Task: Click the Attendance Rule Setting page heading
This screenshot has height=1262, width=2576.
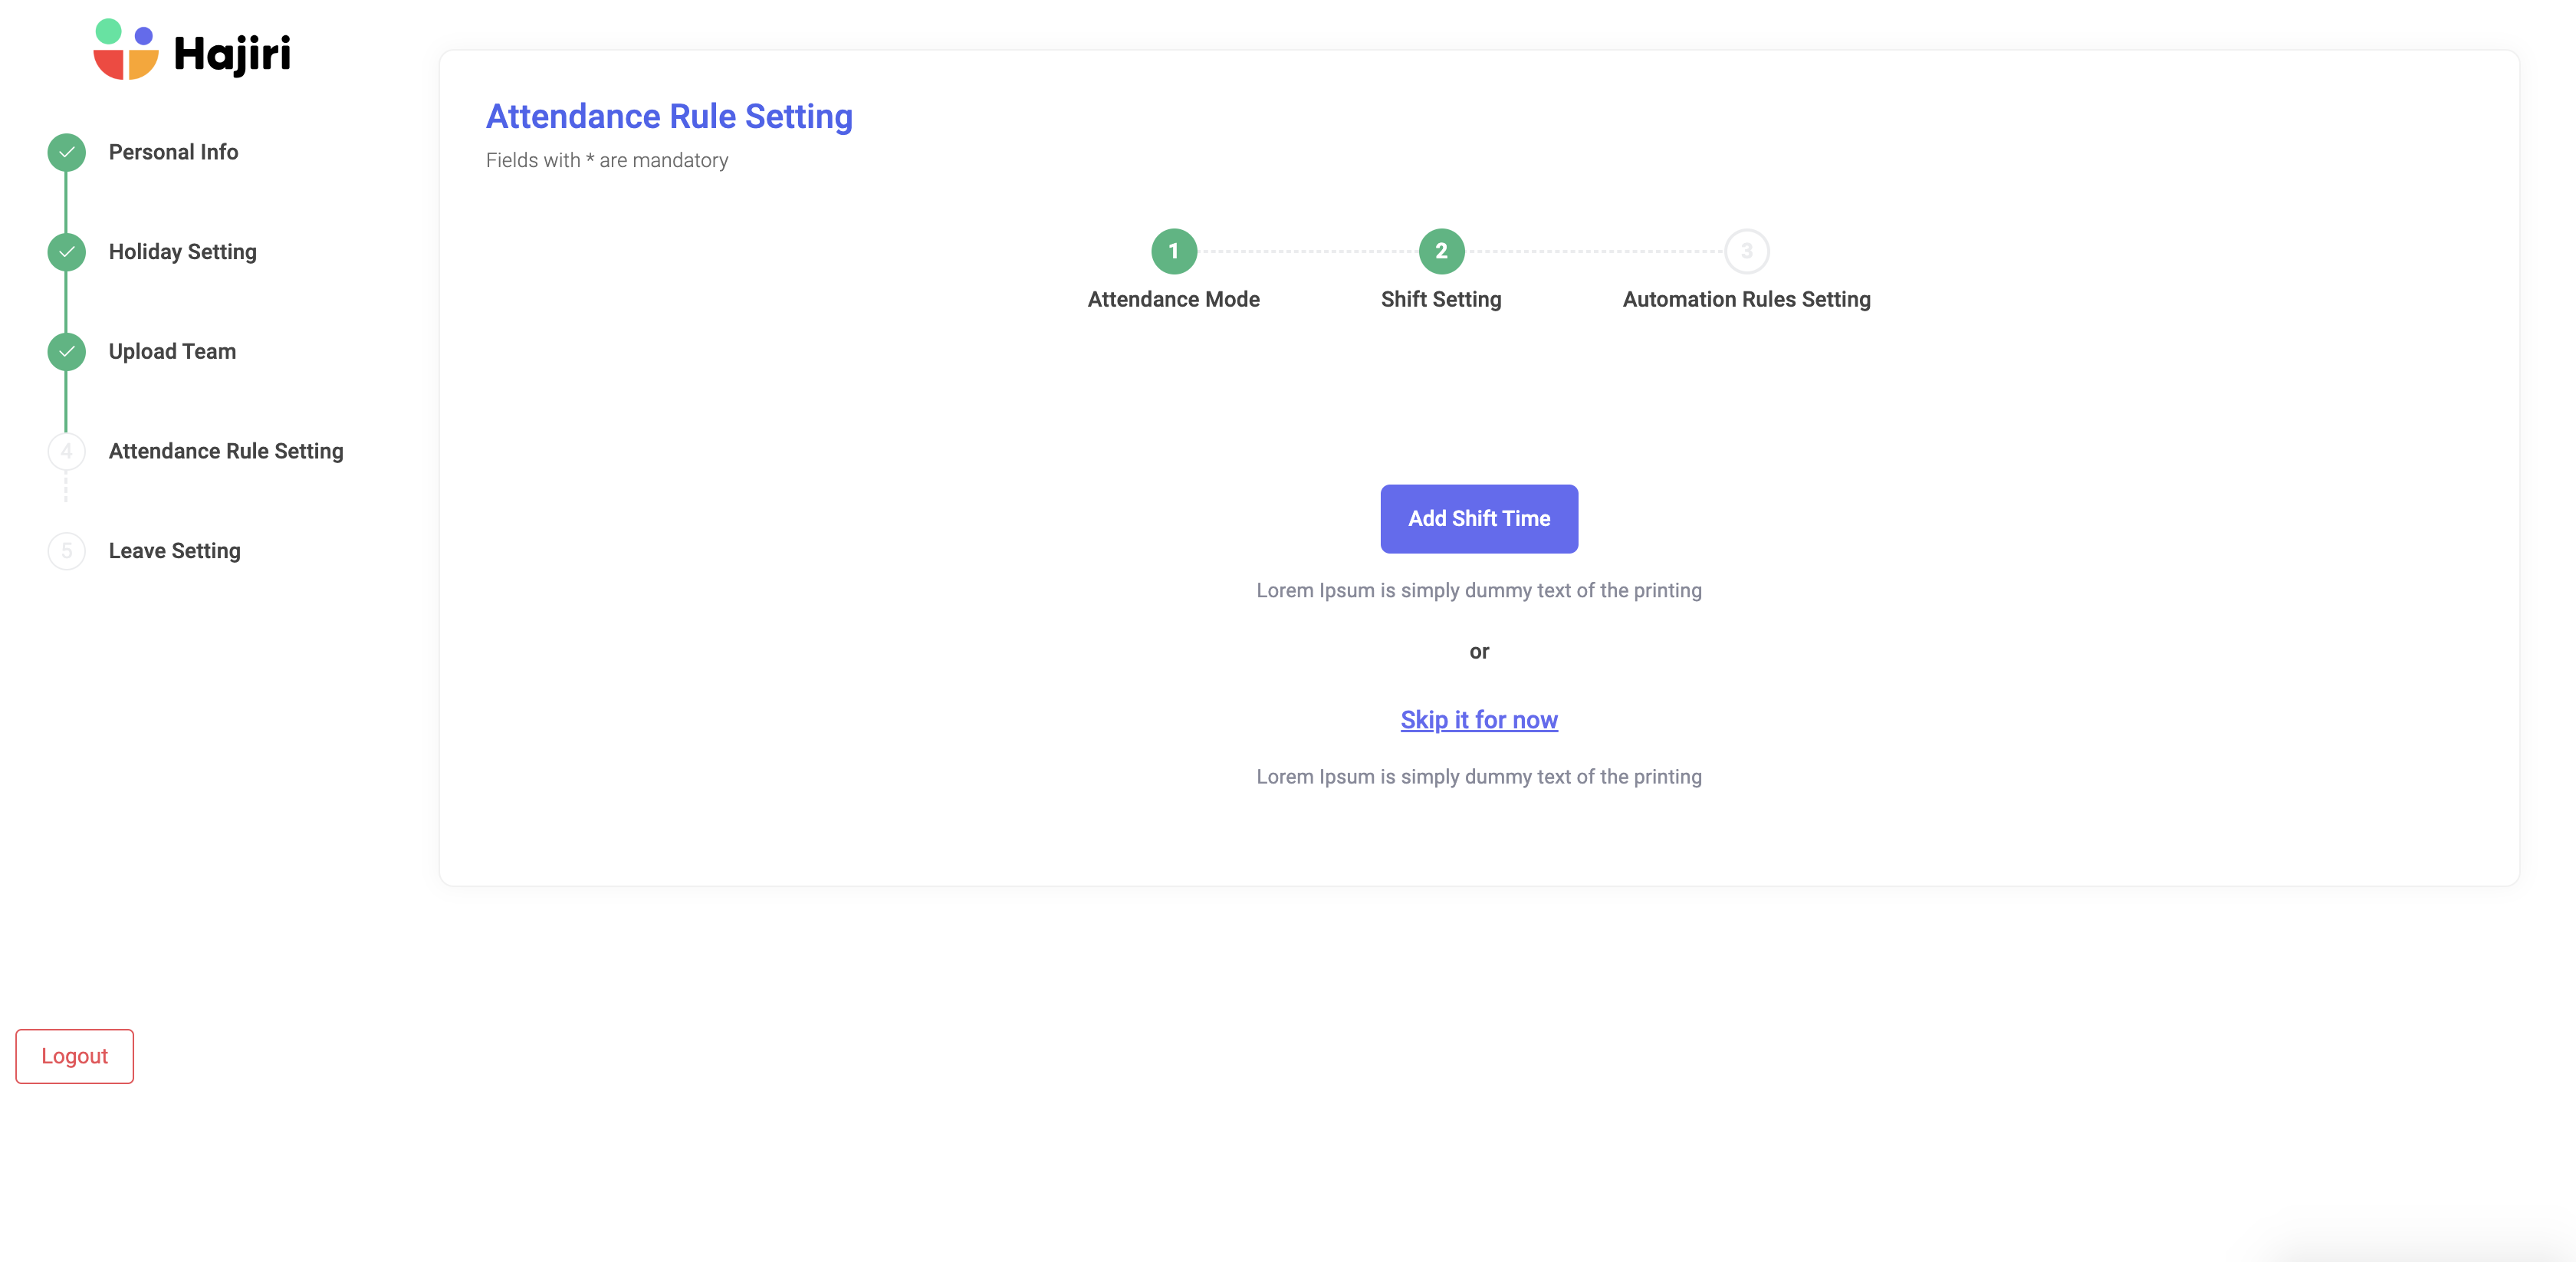Action: [x=669, y=117]
